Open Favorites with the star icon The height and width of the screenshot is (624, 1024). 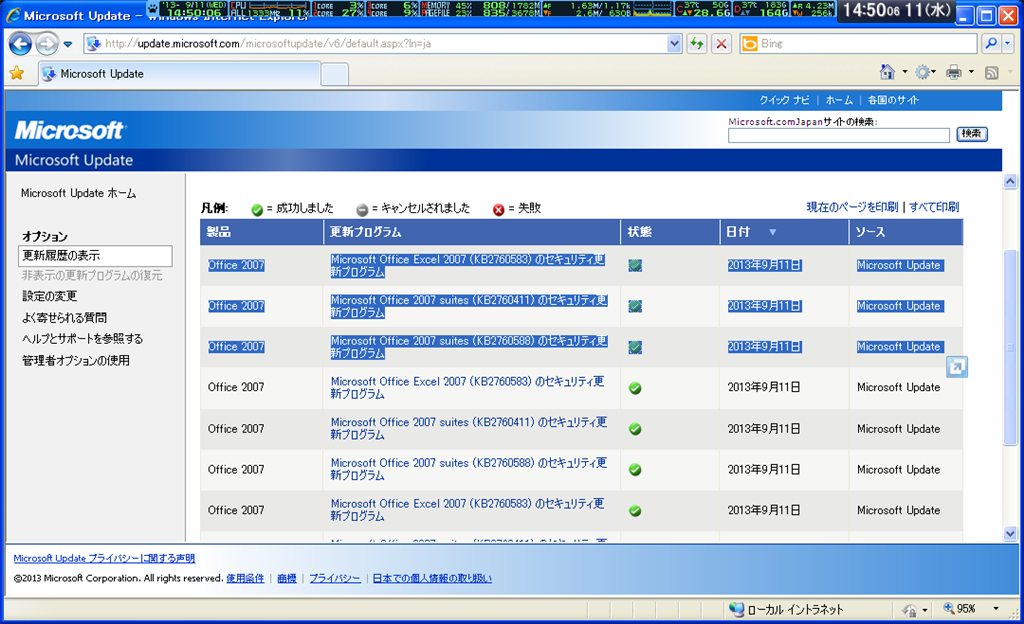coord(17,73)
